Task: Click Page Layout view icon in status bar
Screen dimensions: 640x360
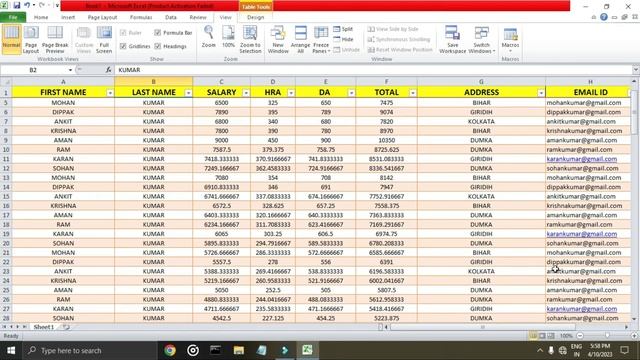Action: click(x=542, y=336)
